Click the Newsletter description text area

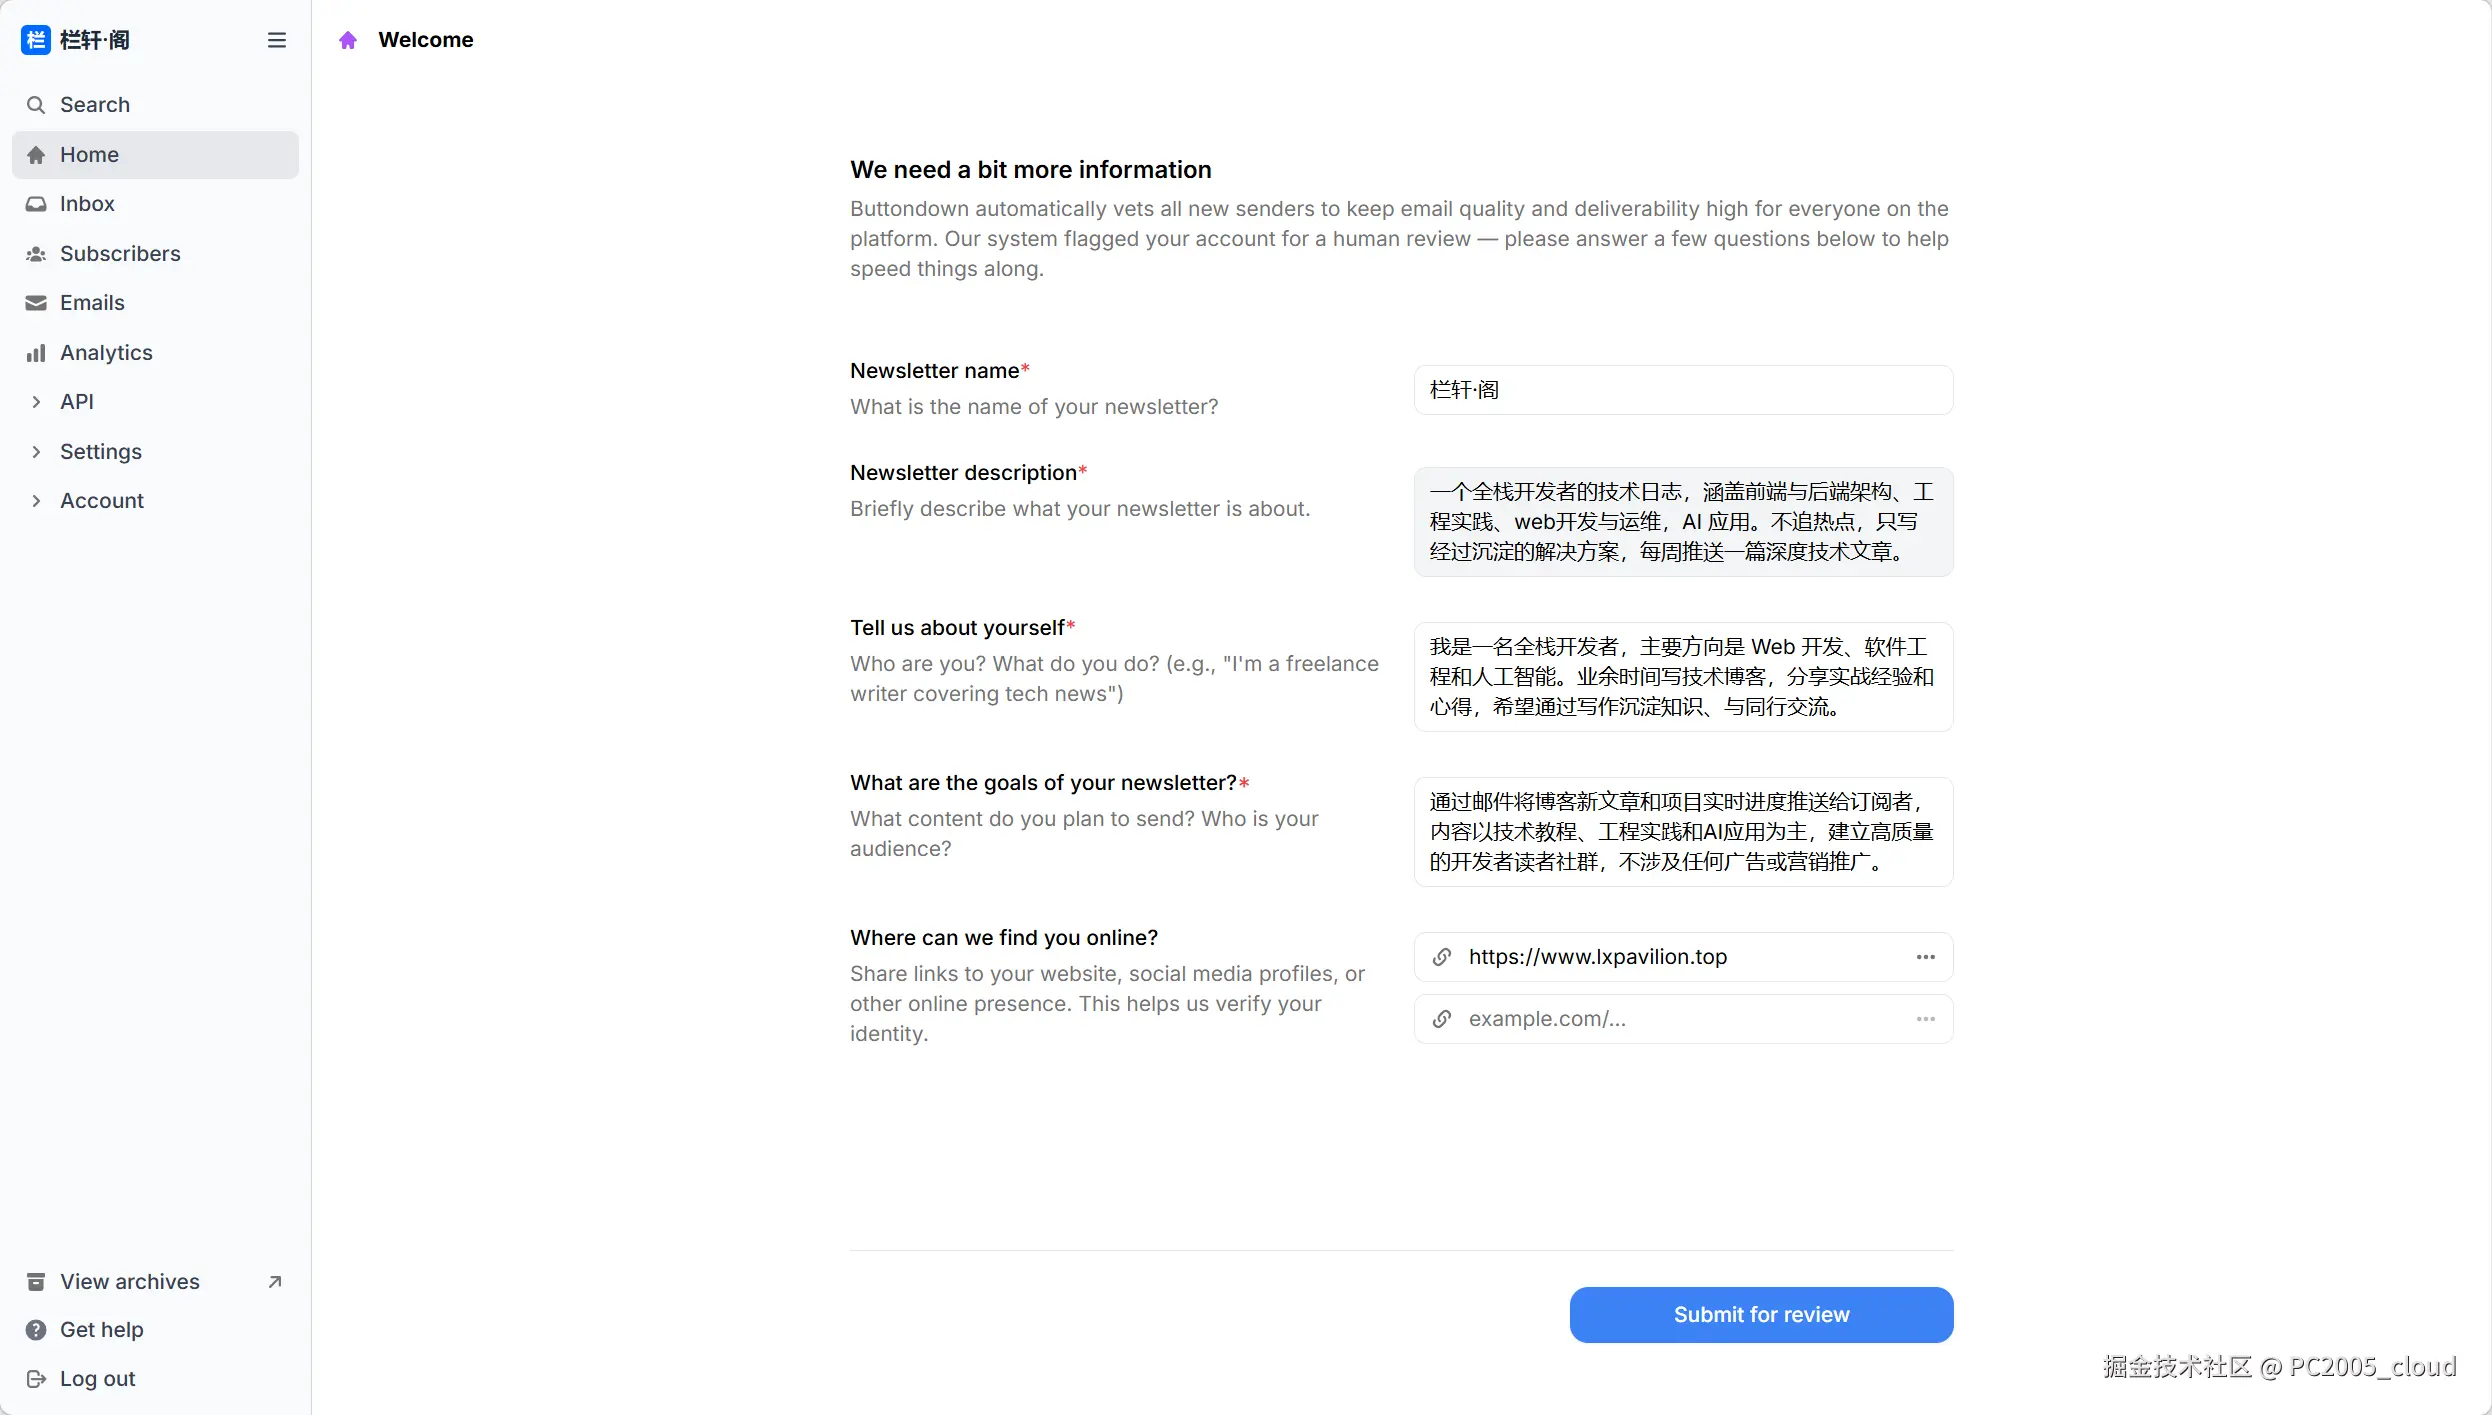click(1683, 522)
